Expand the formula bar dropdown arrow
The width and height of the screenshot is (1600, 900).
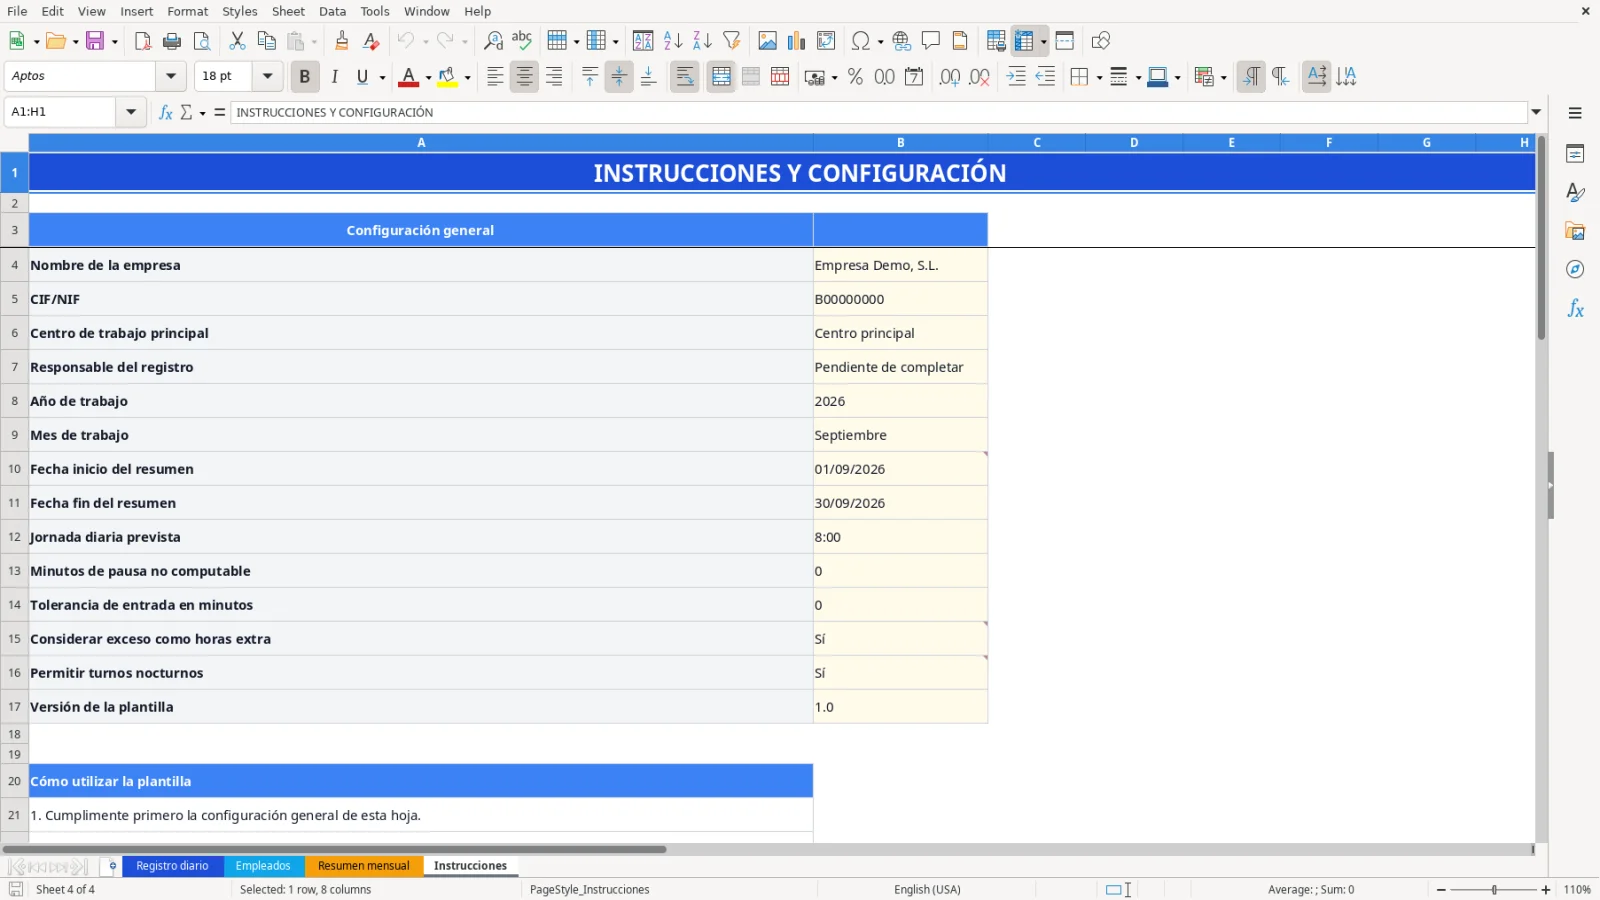point(1536,112)
